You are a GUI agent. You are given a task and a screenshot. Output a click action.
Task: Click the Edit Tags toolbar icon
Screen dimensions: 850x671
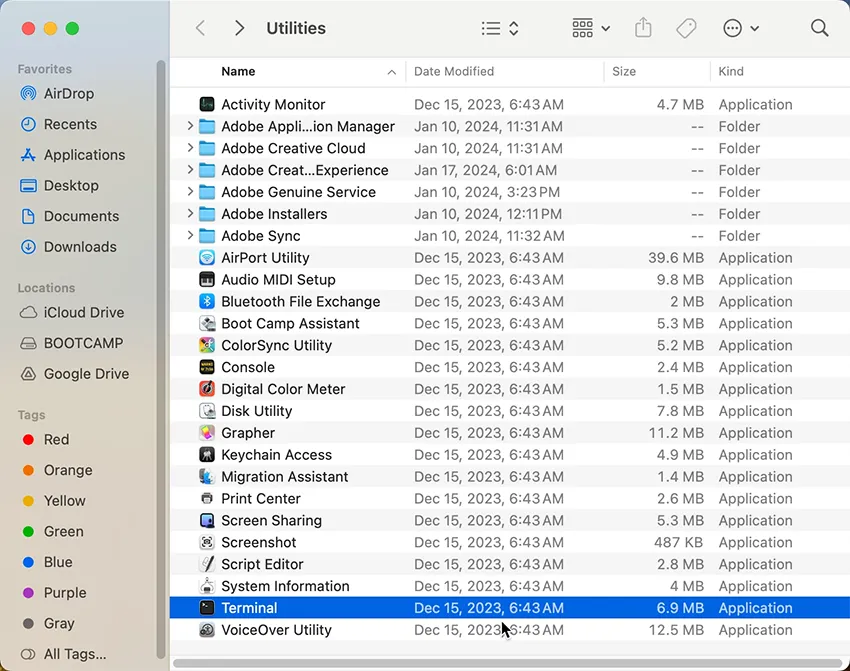[686, 28]
